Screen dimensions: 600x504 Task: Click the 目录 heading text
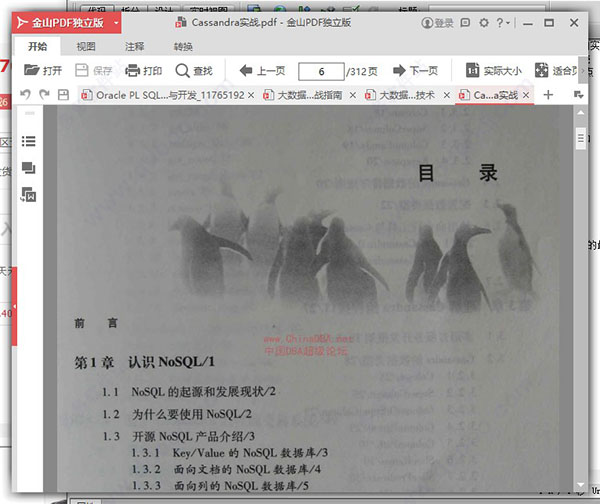click(x=457, y=173)
